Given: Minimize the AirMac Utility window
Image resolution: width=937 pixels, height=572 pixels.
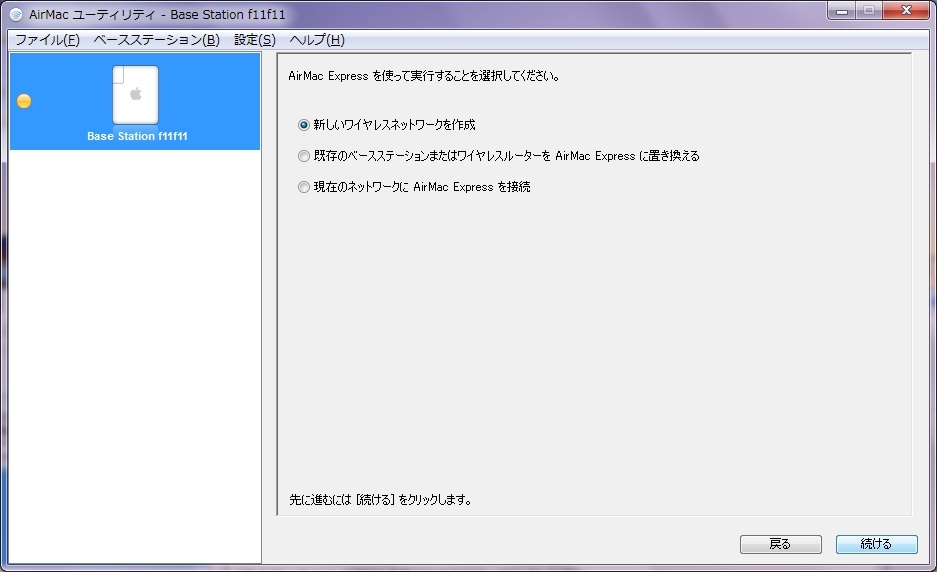Looking at the screenshot, I should [842, 11].
